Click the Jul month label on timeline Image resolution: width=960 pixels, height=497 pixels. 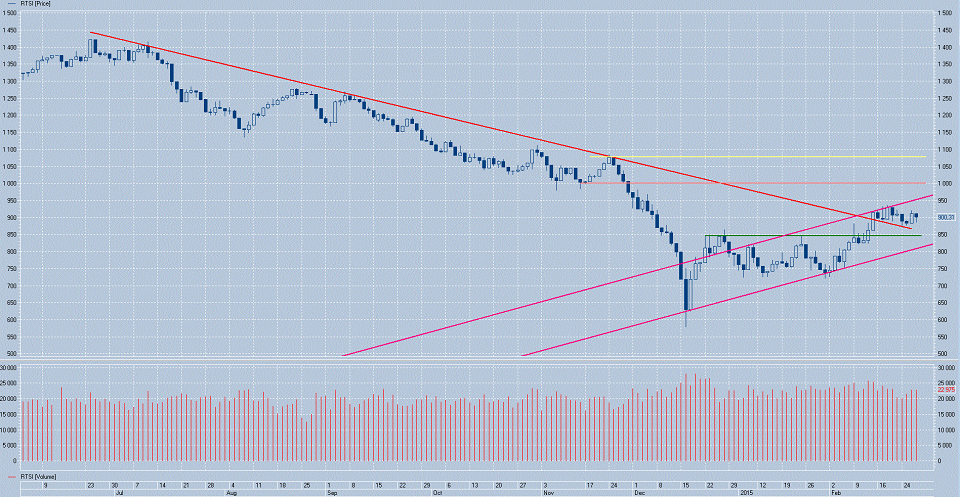120,493
